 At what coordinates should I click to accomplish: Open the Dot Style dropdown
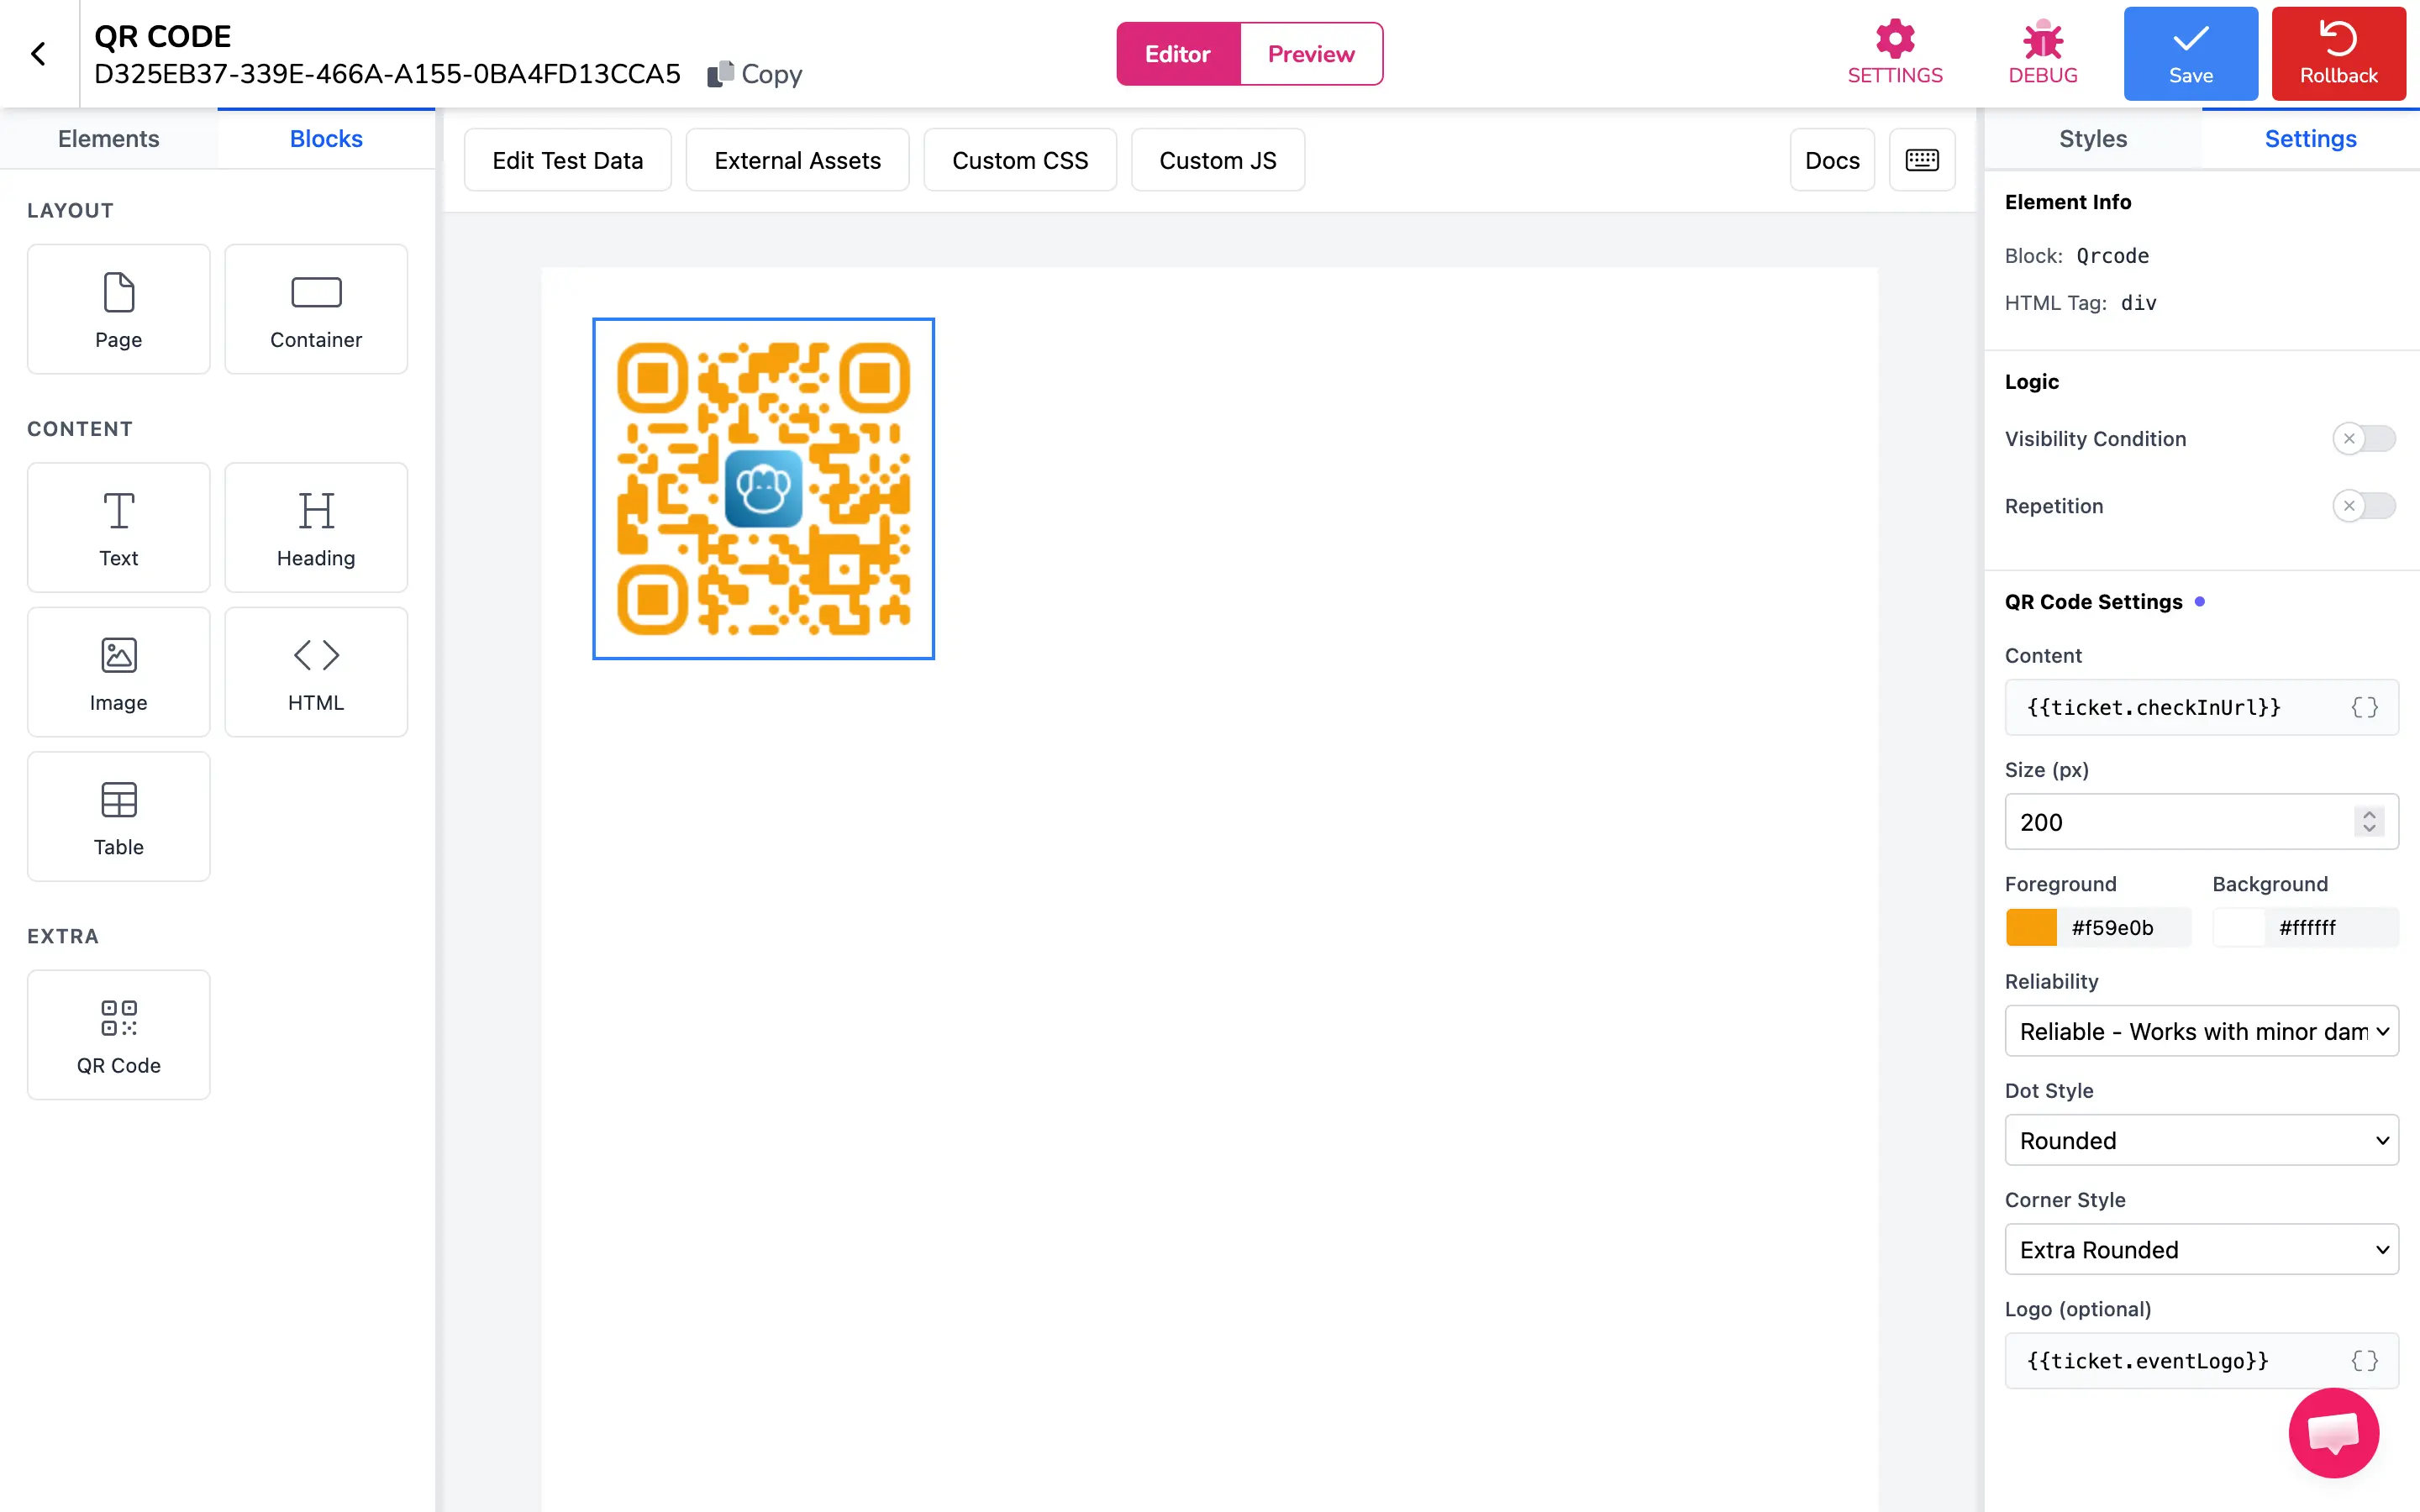(2201, 1140)
